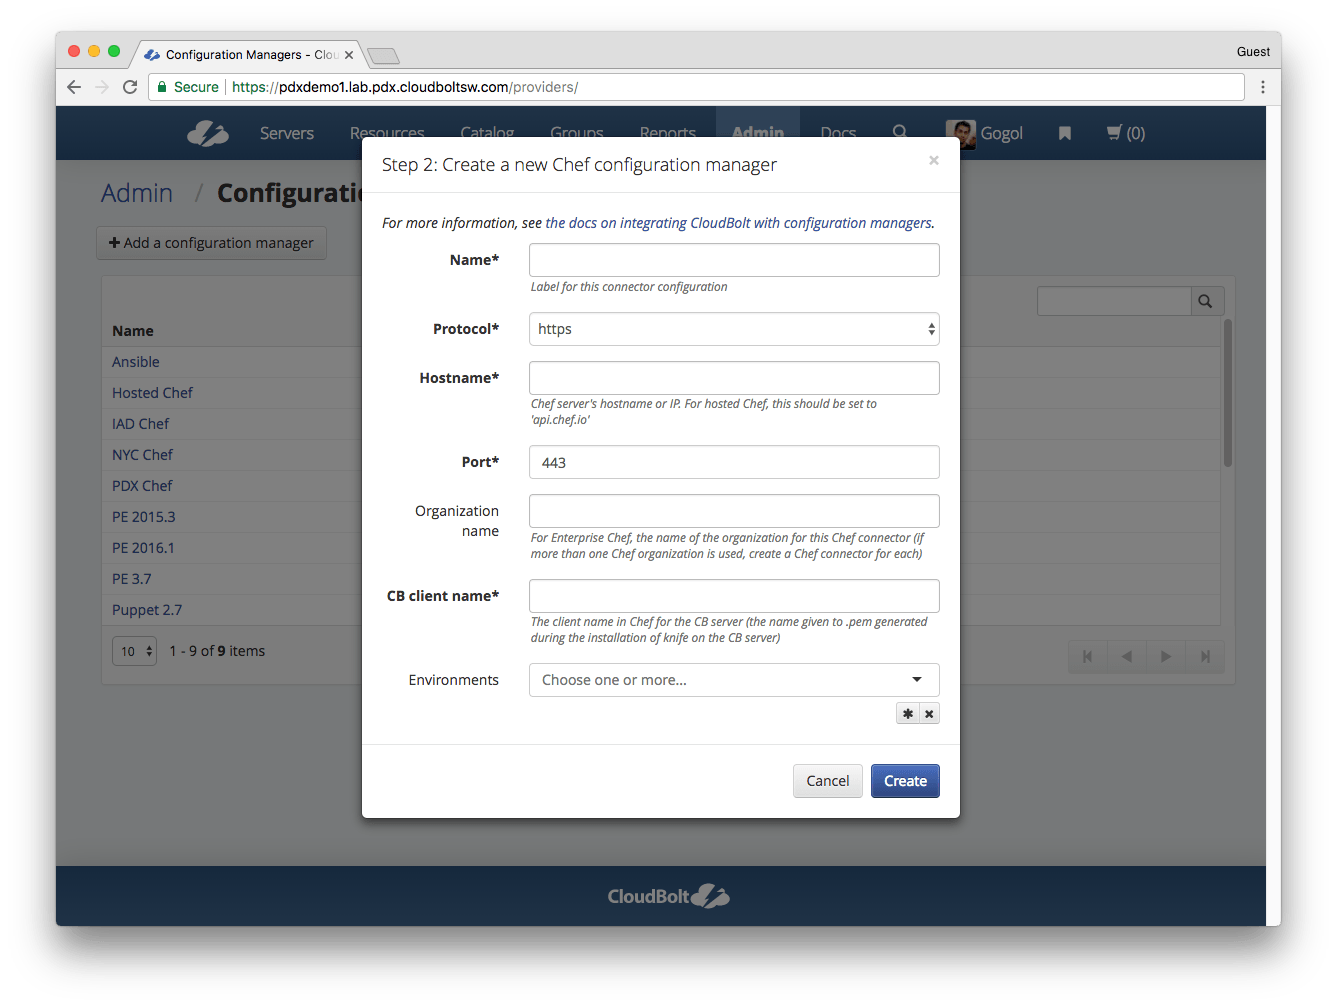Open the Environments multi-select dropdown

click(734, 680)
